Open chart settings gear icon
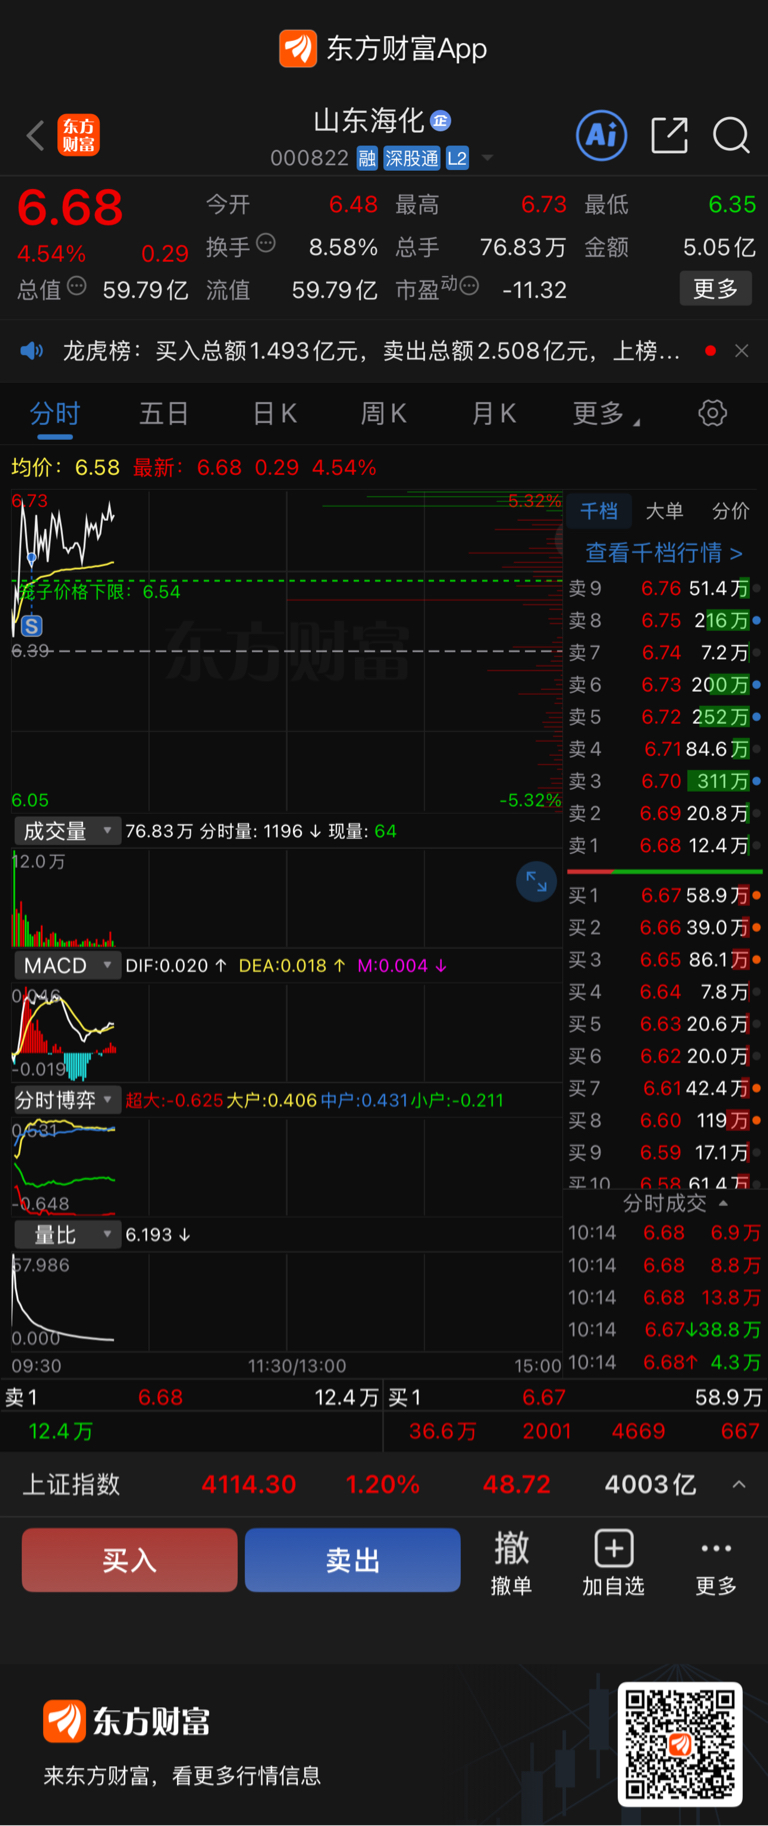 712,413
